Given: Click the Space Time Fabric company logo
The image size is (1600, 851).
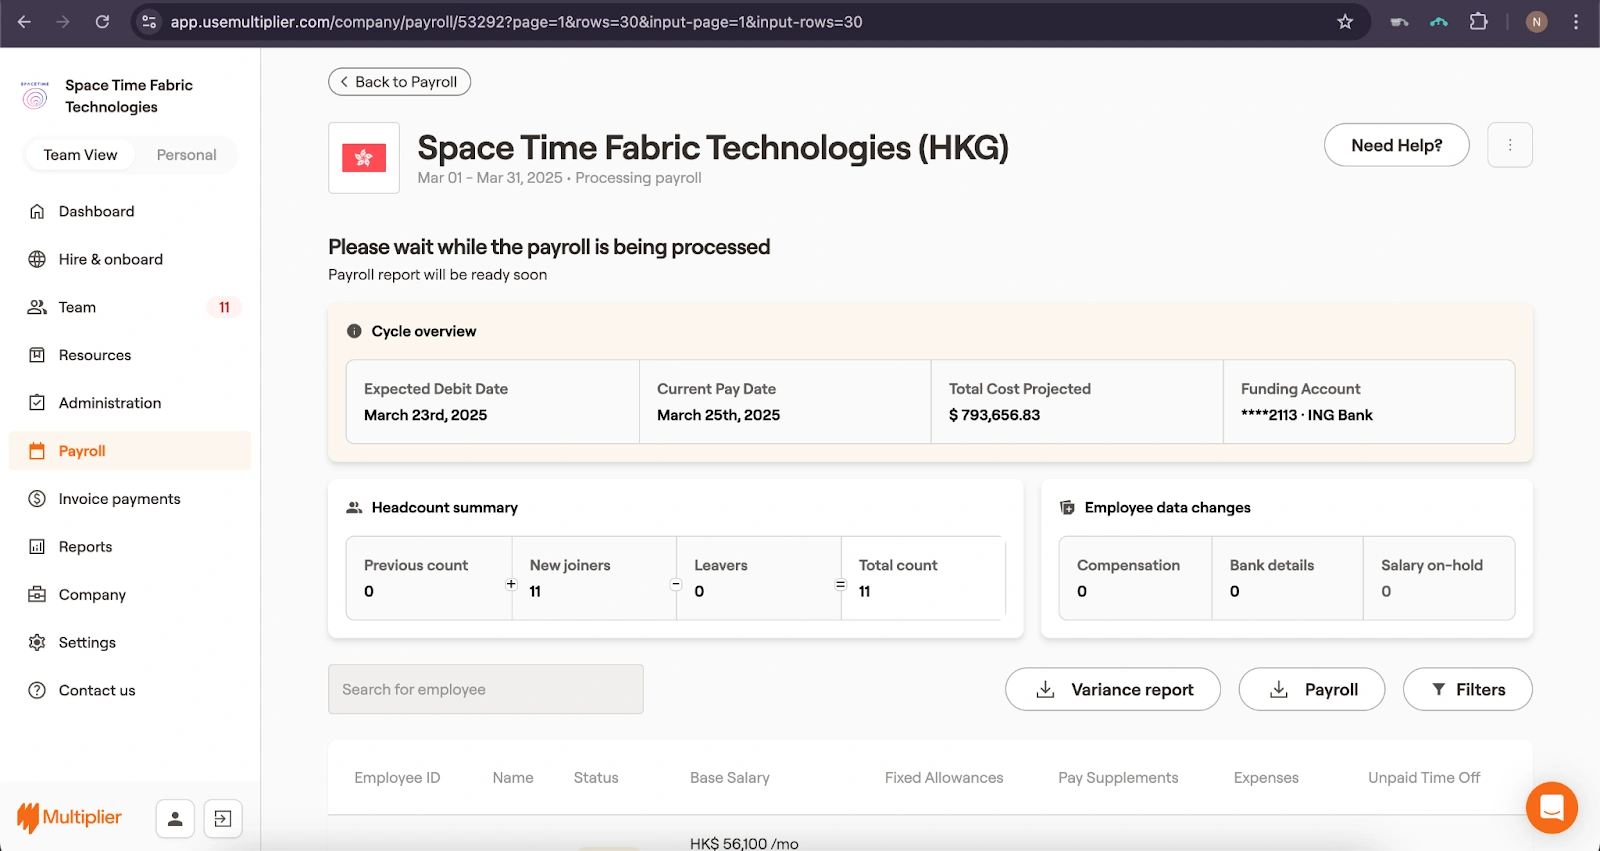Looking at the screenshot, I should pyautogui.click(x=35, y=96).
